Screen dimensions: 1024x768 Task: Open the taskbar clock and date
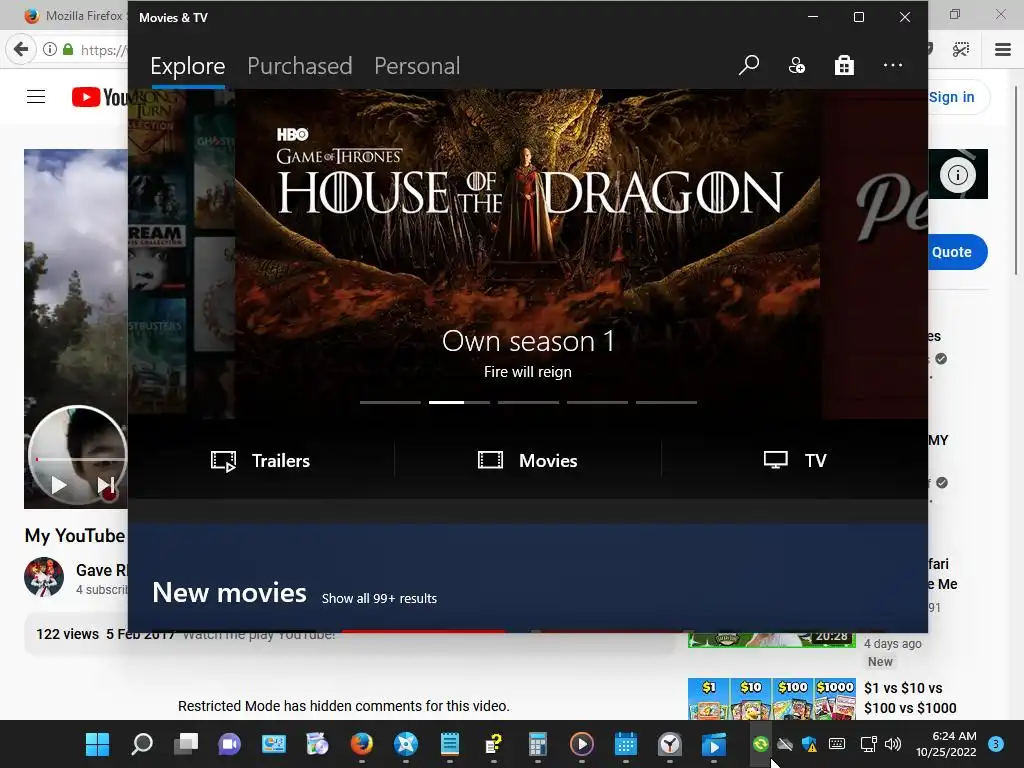(x=946, y=744)
